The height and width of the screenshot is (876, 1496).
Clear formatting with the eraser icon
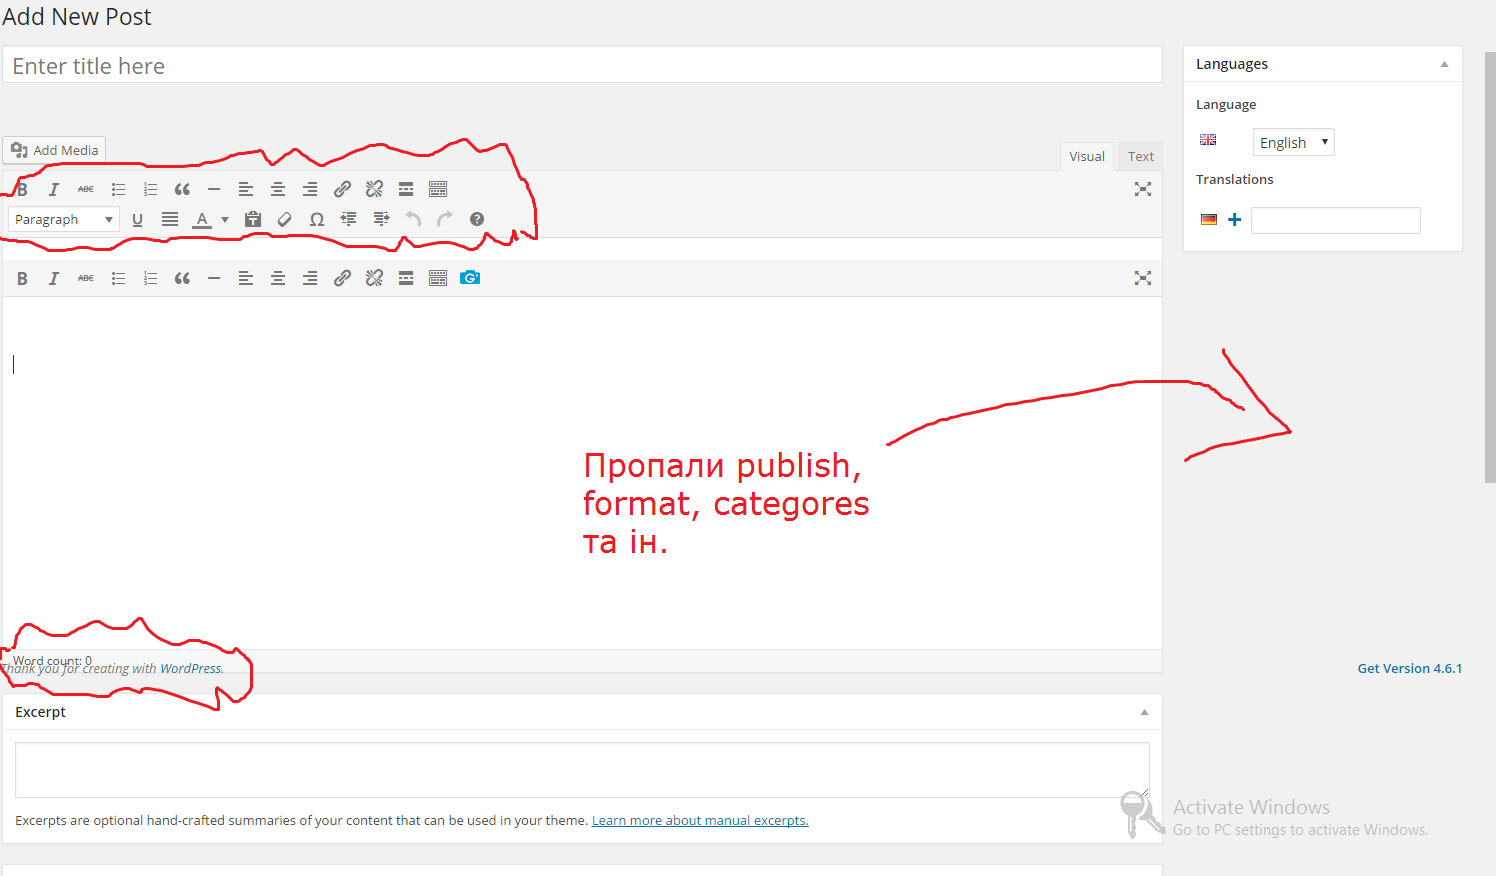(x=285, y=220)
